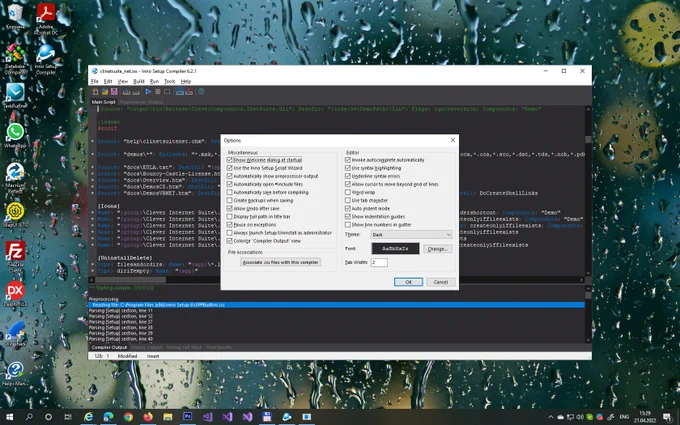Open the Theme dropdown set to Dark

(x=411, y=235)
